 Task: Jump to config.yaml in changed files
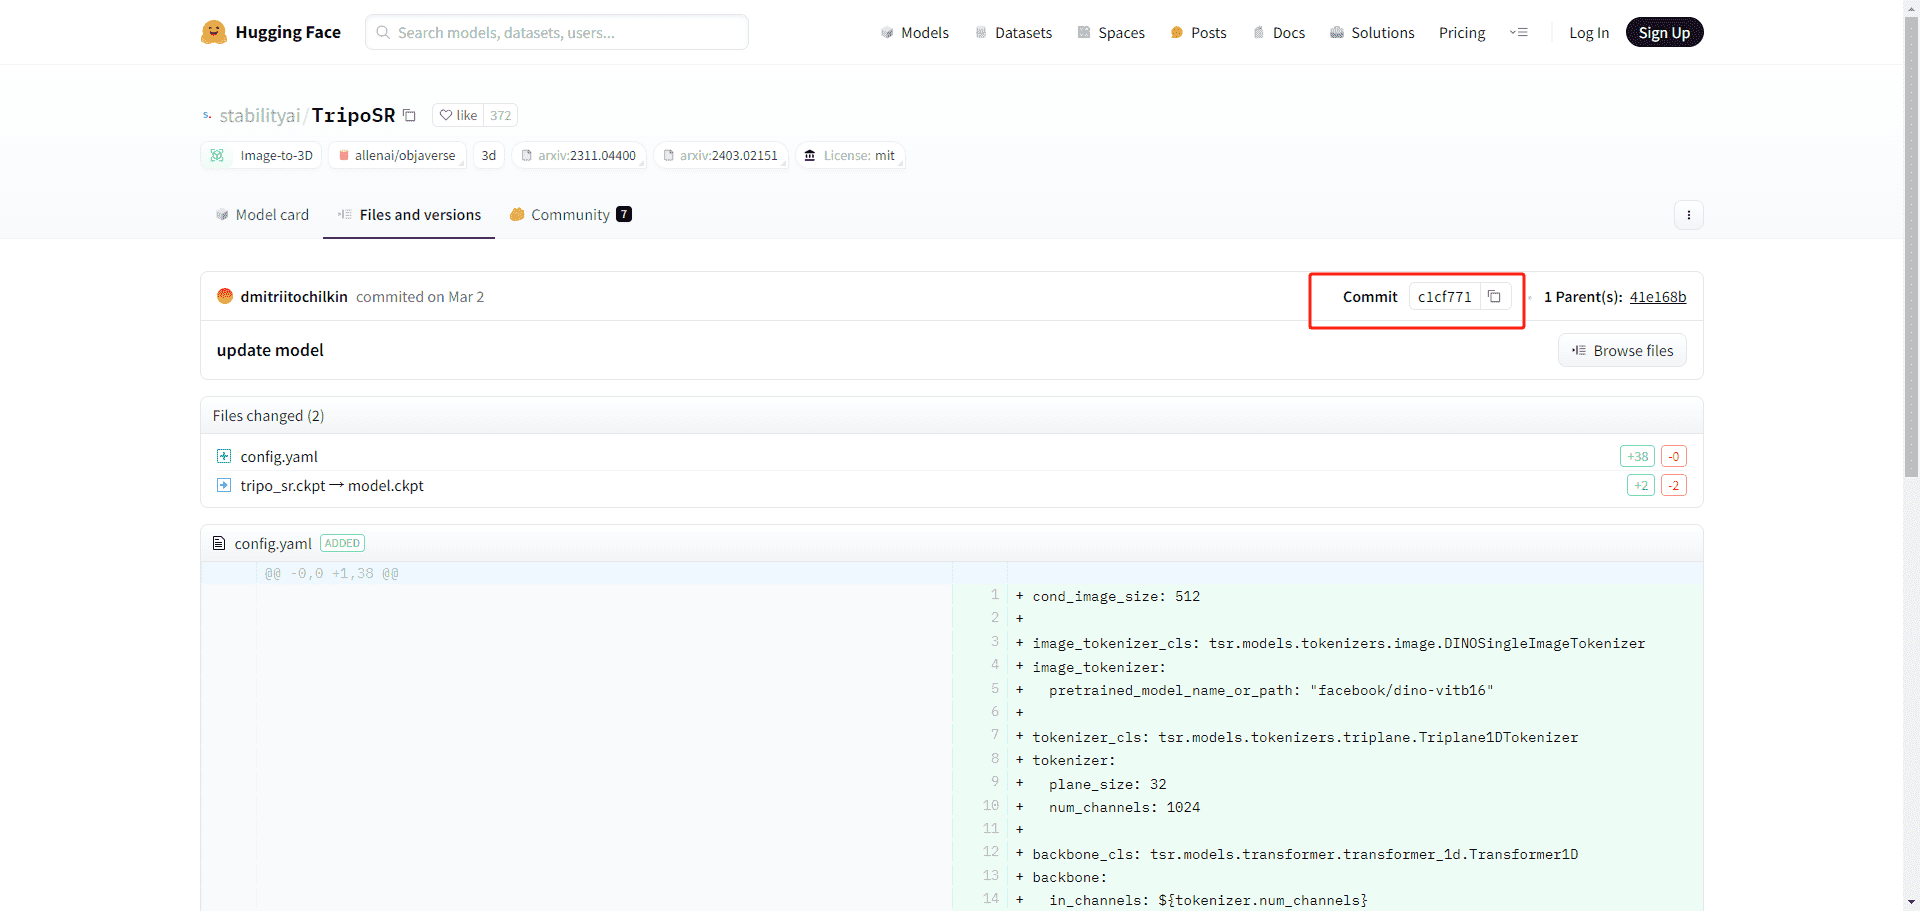(279, 457)
